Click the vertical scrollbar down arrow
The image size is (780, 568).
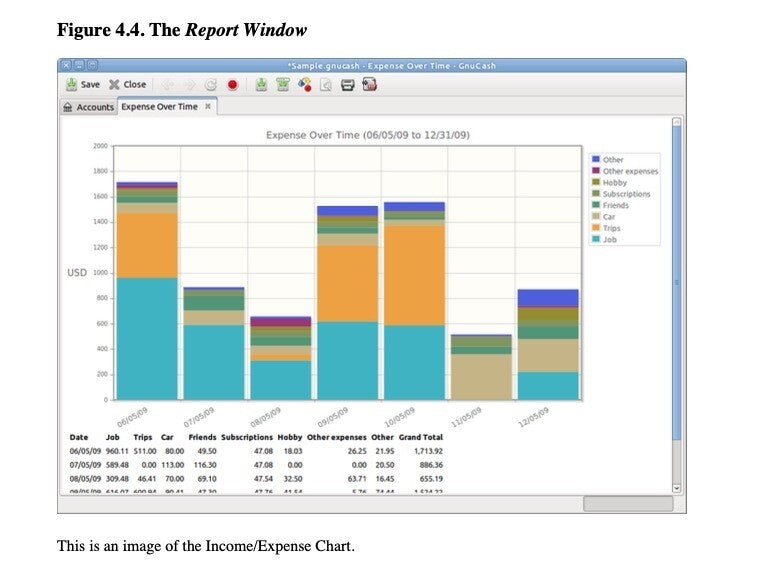[676, 488]
